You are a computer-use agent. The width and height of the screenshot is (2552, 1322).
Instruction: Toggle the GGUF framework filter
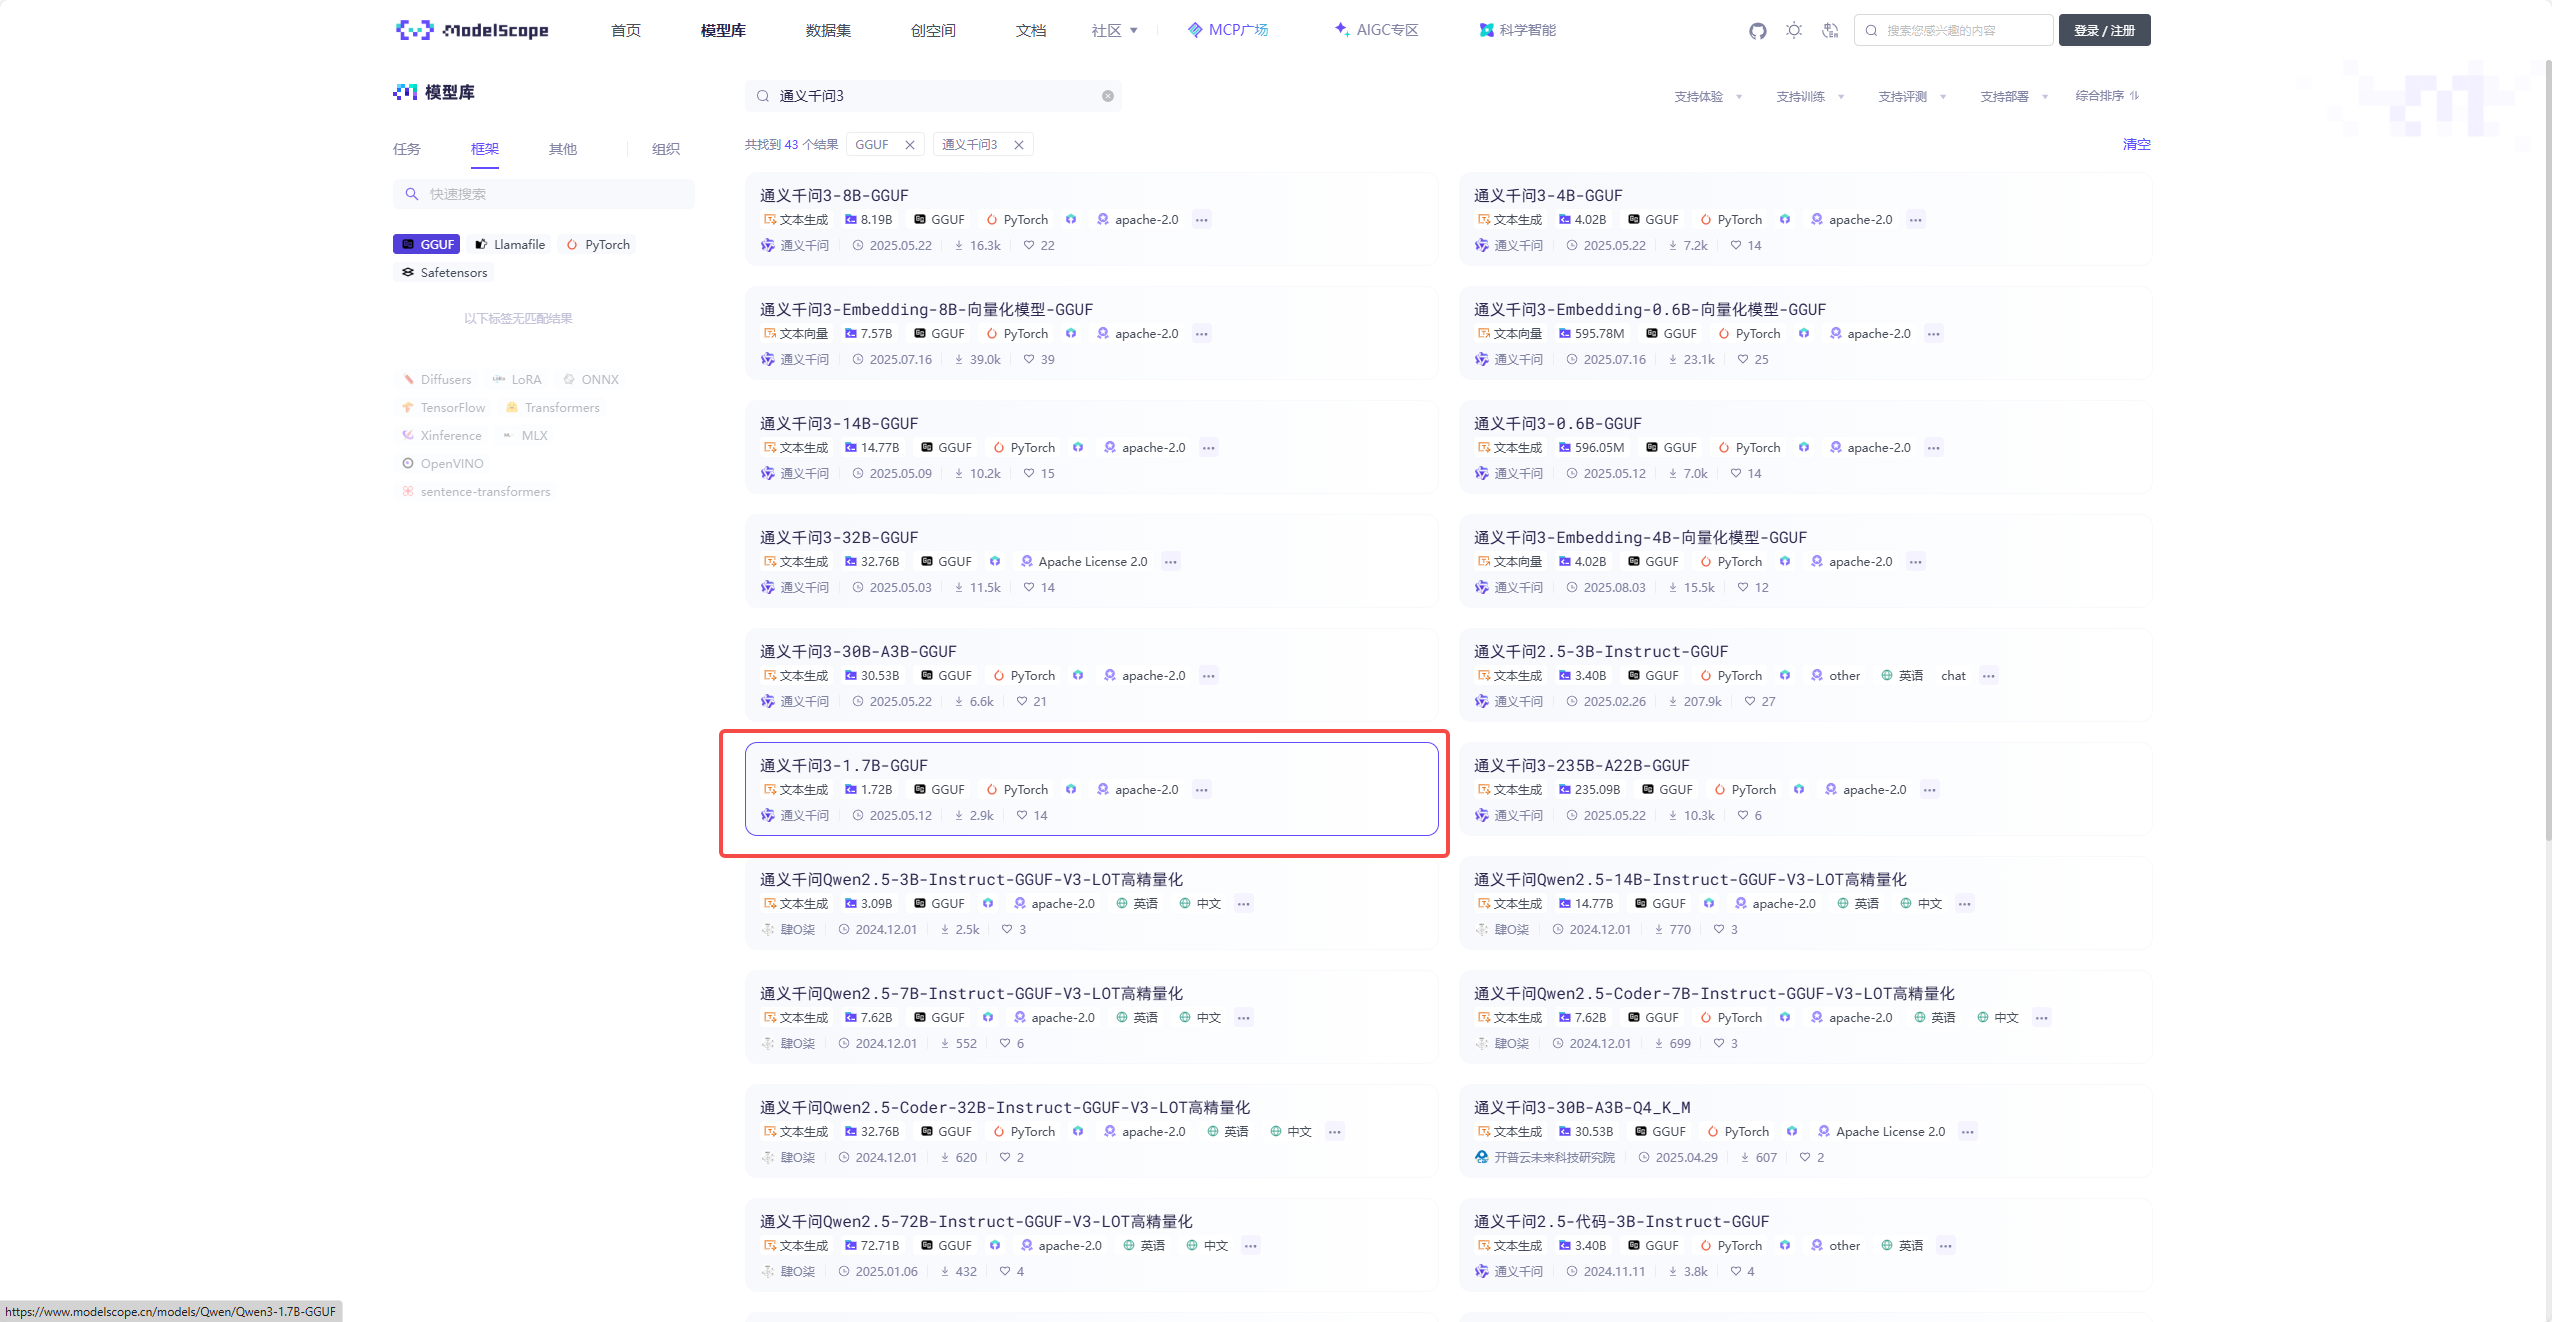tap(427, 245)
